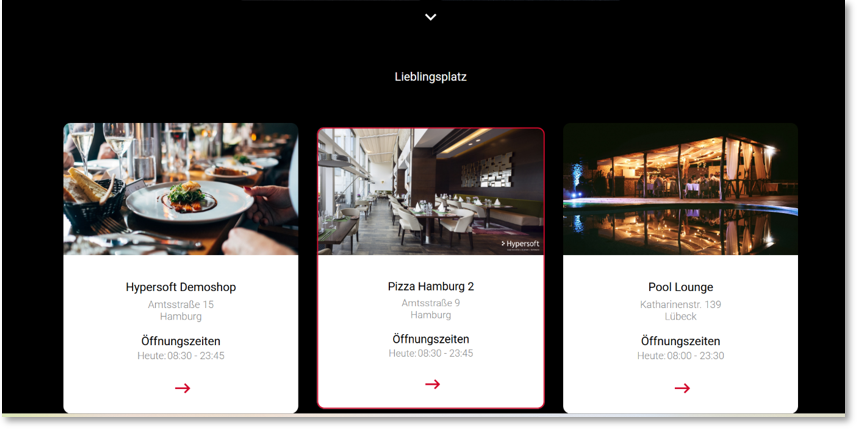Screen dimensions: 858x431
Task: Click Katharinenstr. 139 Lübeck address
Action: tap(680, 310)
